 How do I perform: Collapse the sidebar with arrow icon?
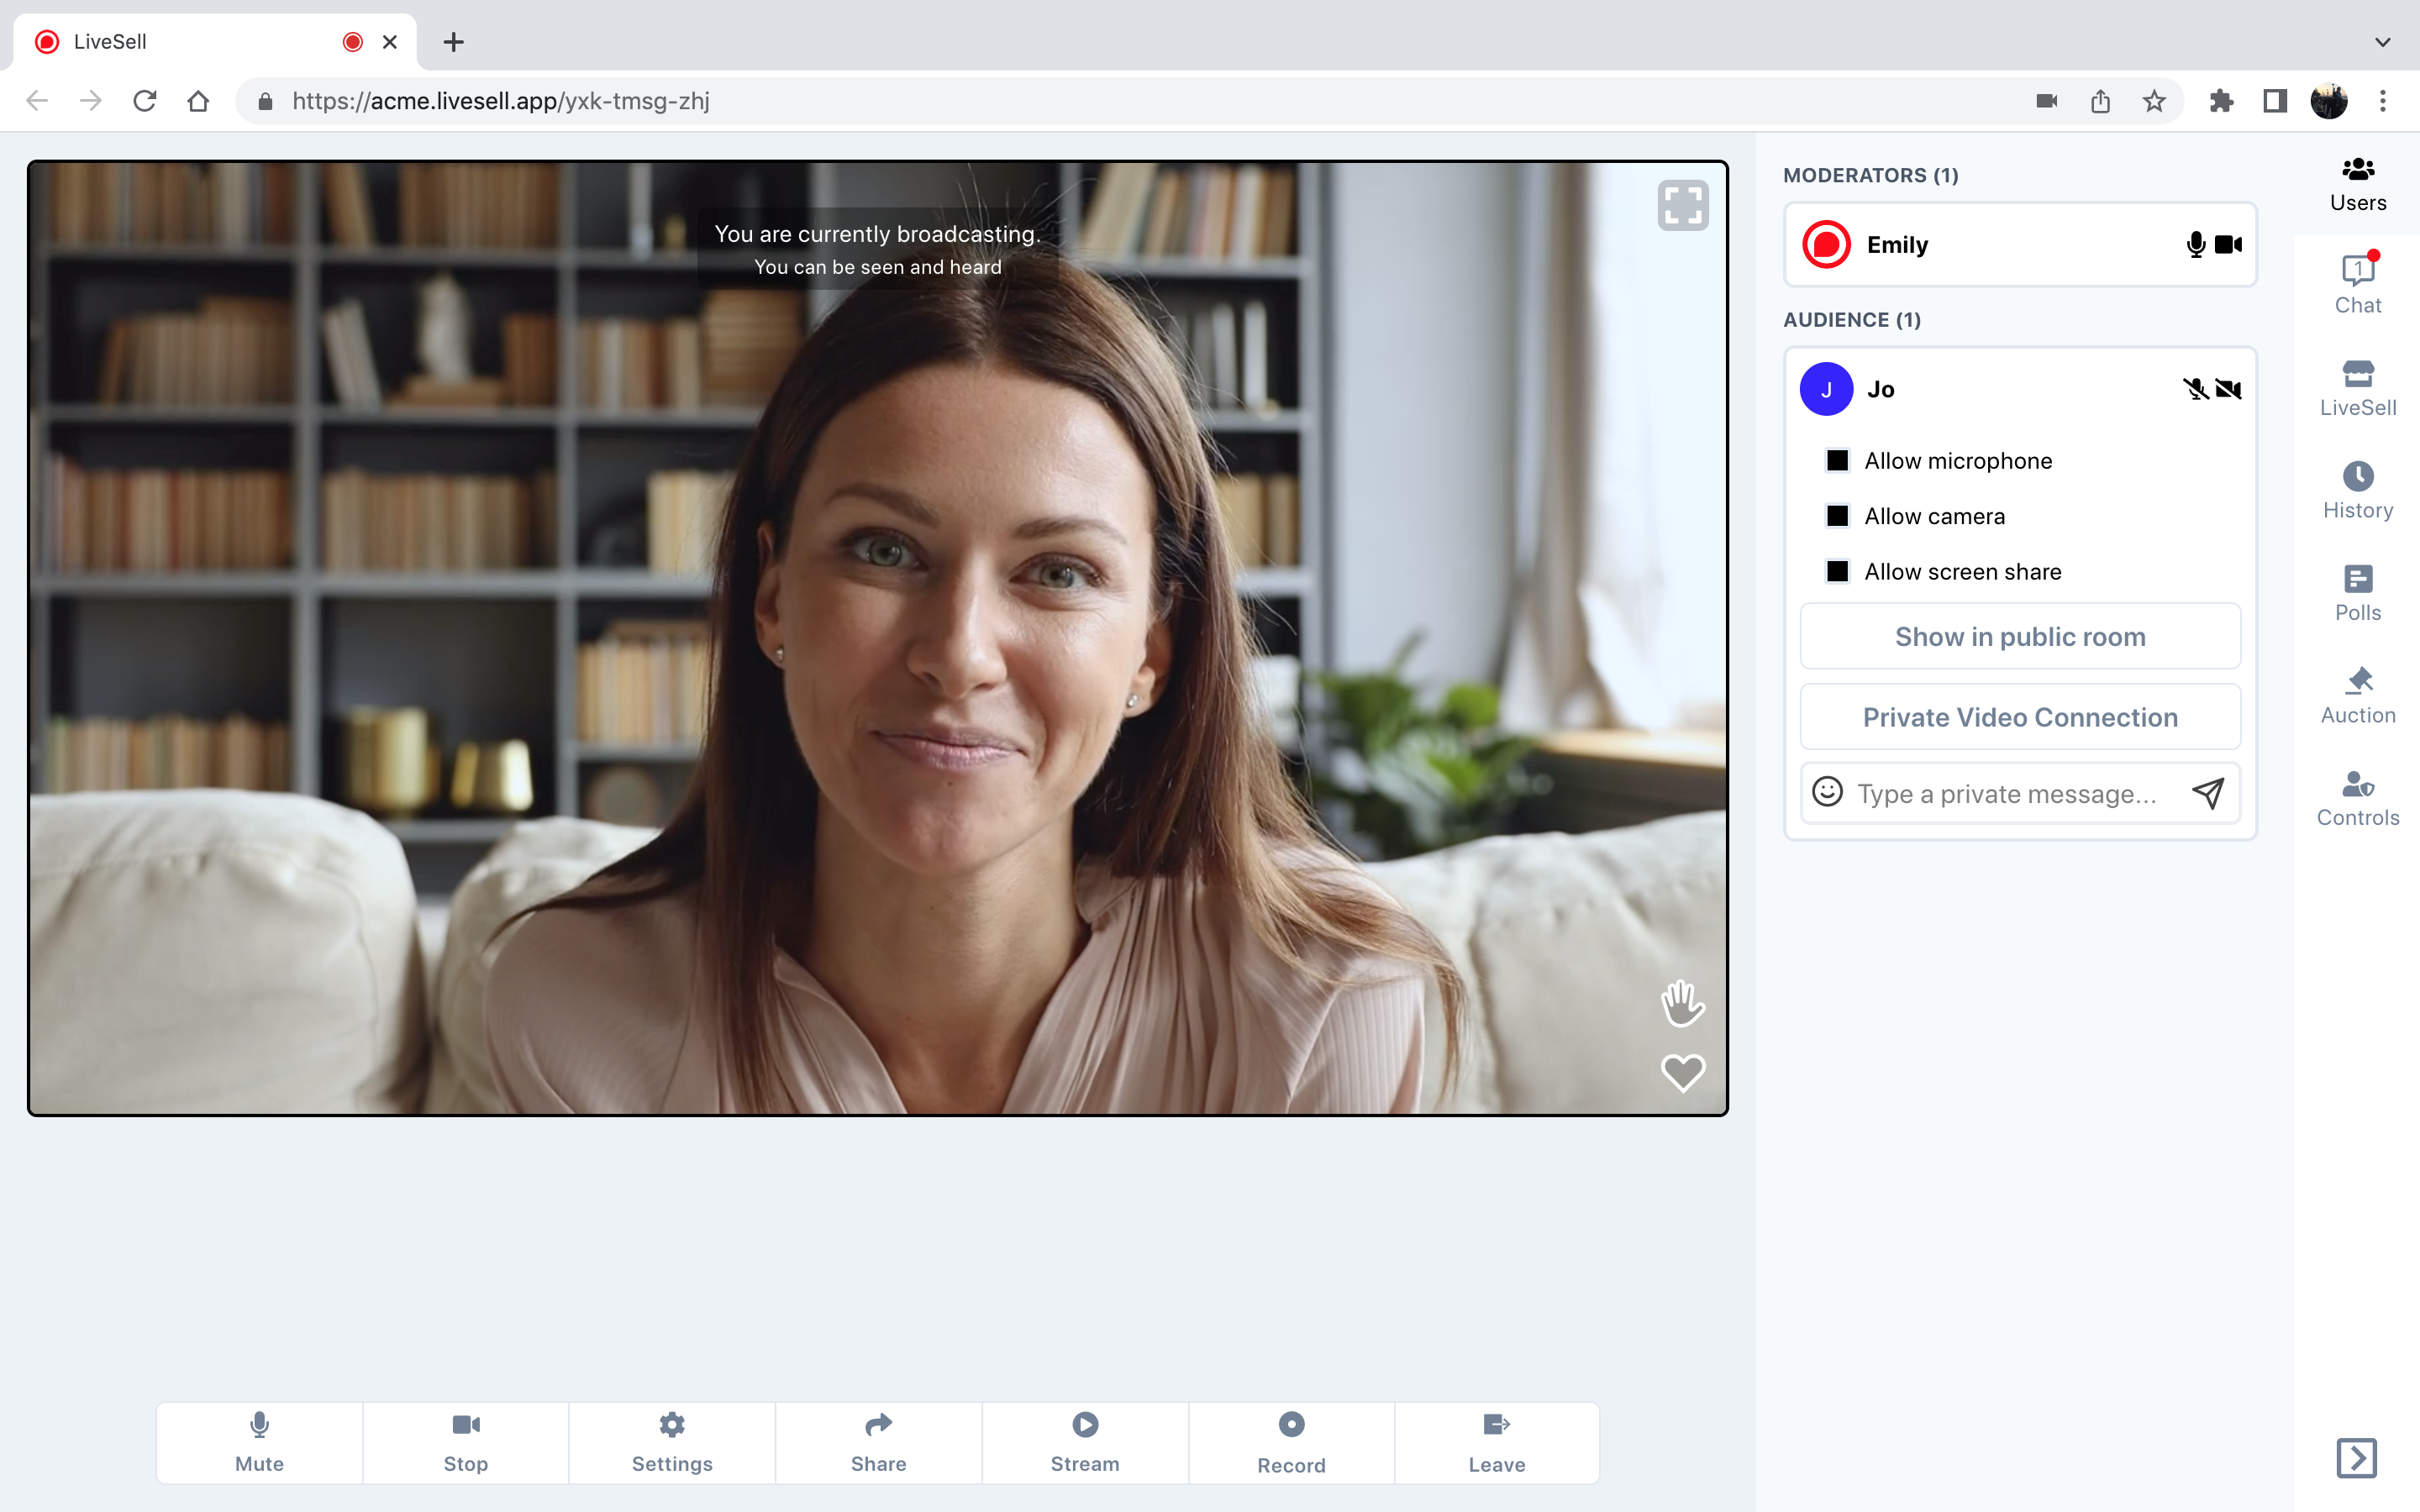[x=2357, y=1458]
